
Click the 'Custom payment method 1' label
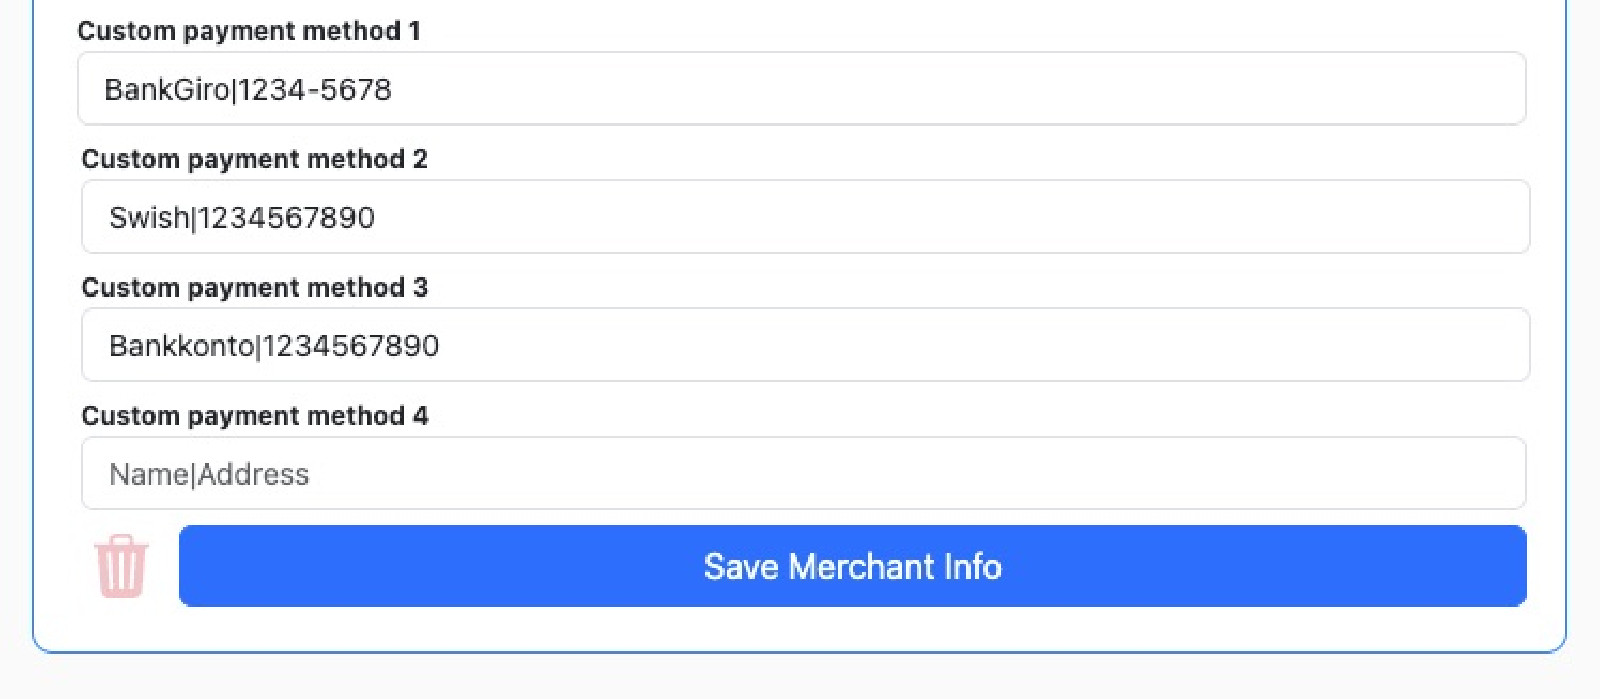(x=249, y=31)
